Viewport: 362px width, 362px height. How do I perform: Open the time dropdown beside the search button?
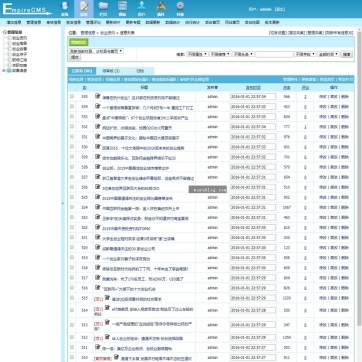(x=328, y=54)
